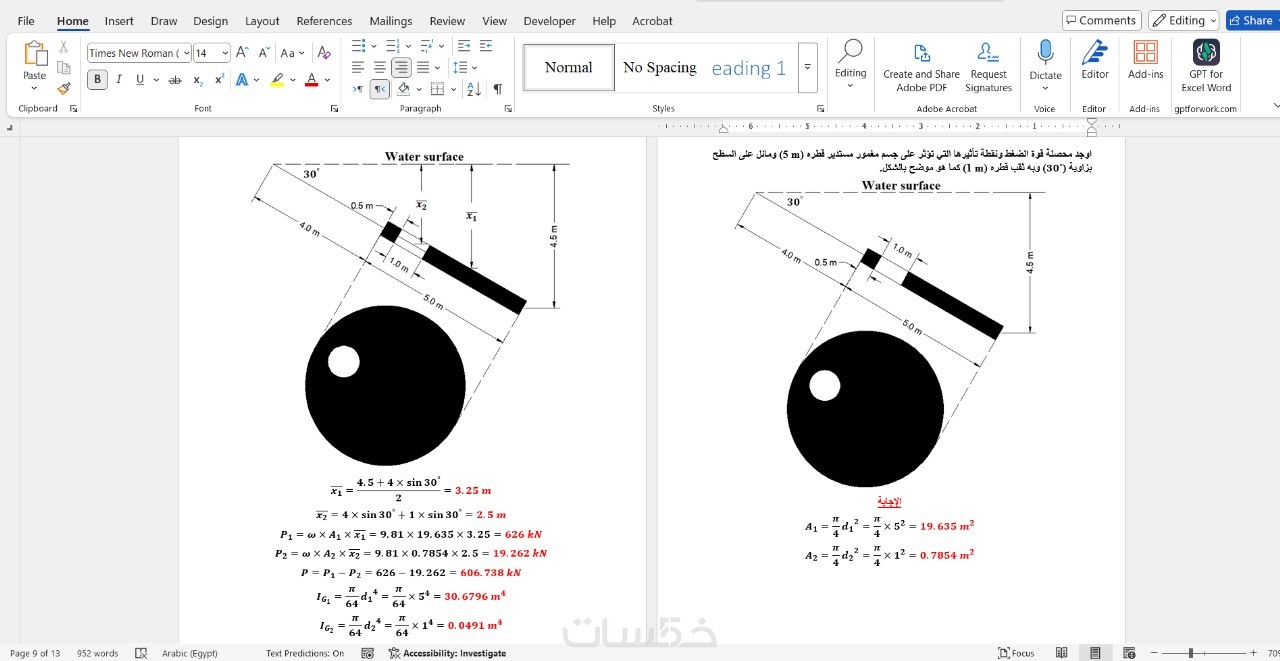The width and height of the screenshot is (1280, 661).
Task: Clear all formatting with eraser A icon
Action: click(x=323, y=53)
